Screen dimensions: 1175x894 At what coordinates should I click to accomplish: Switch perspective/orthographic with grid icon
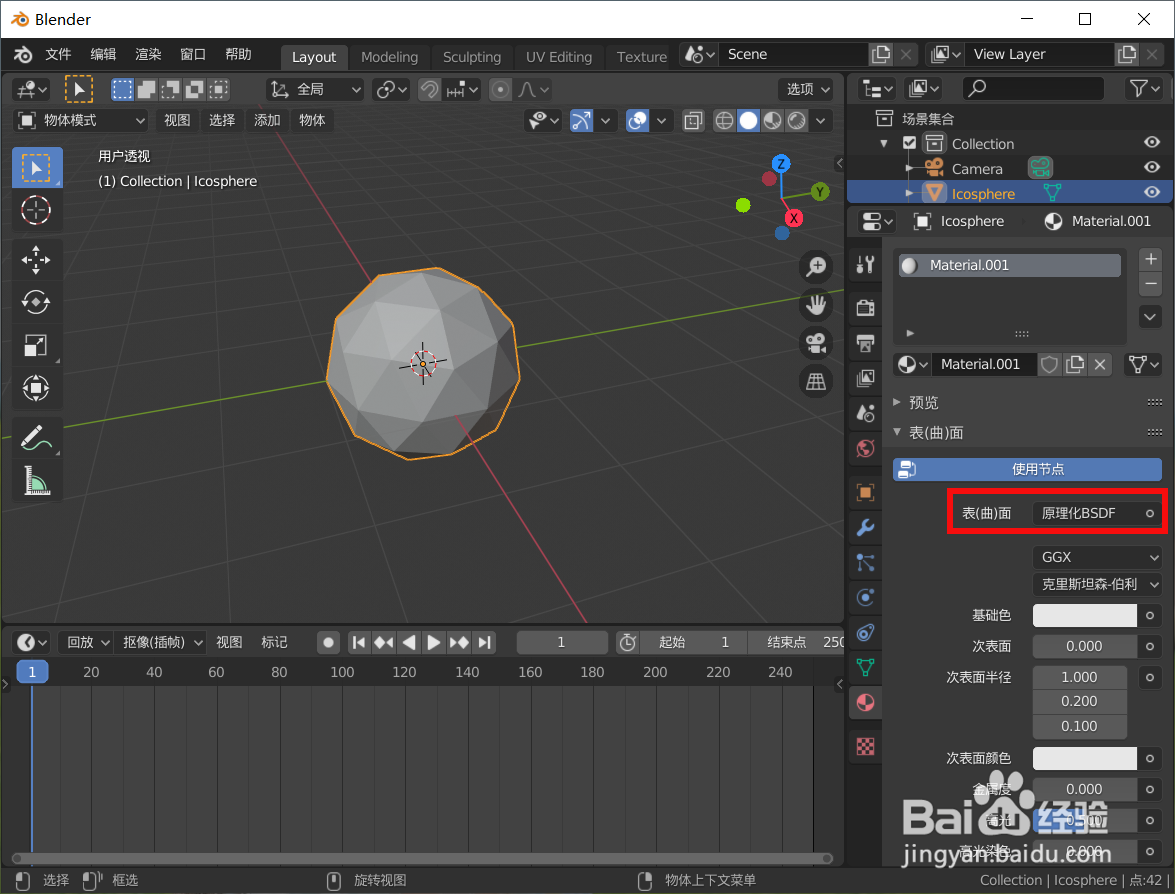[816, 381]
